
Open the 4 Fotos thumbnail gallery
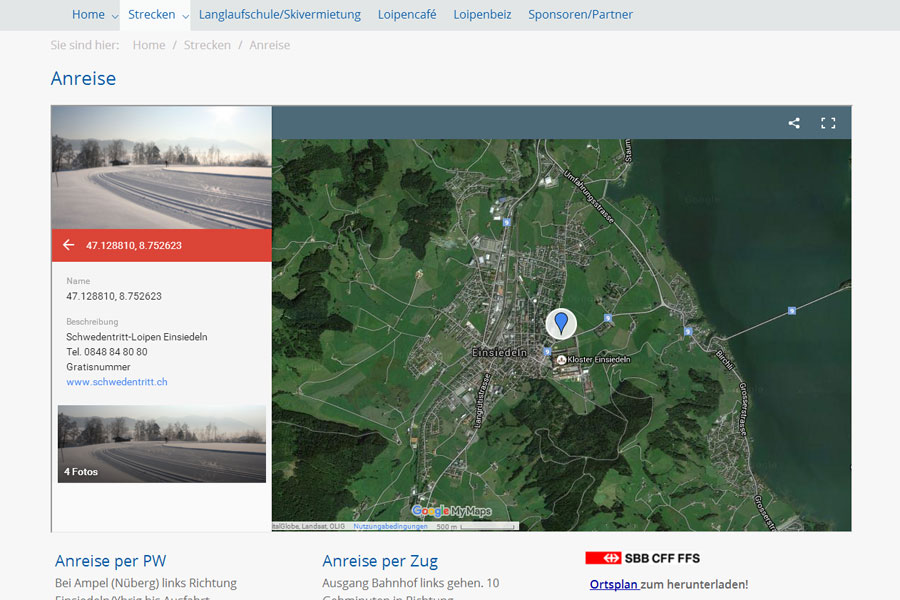162,444
